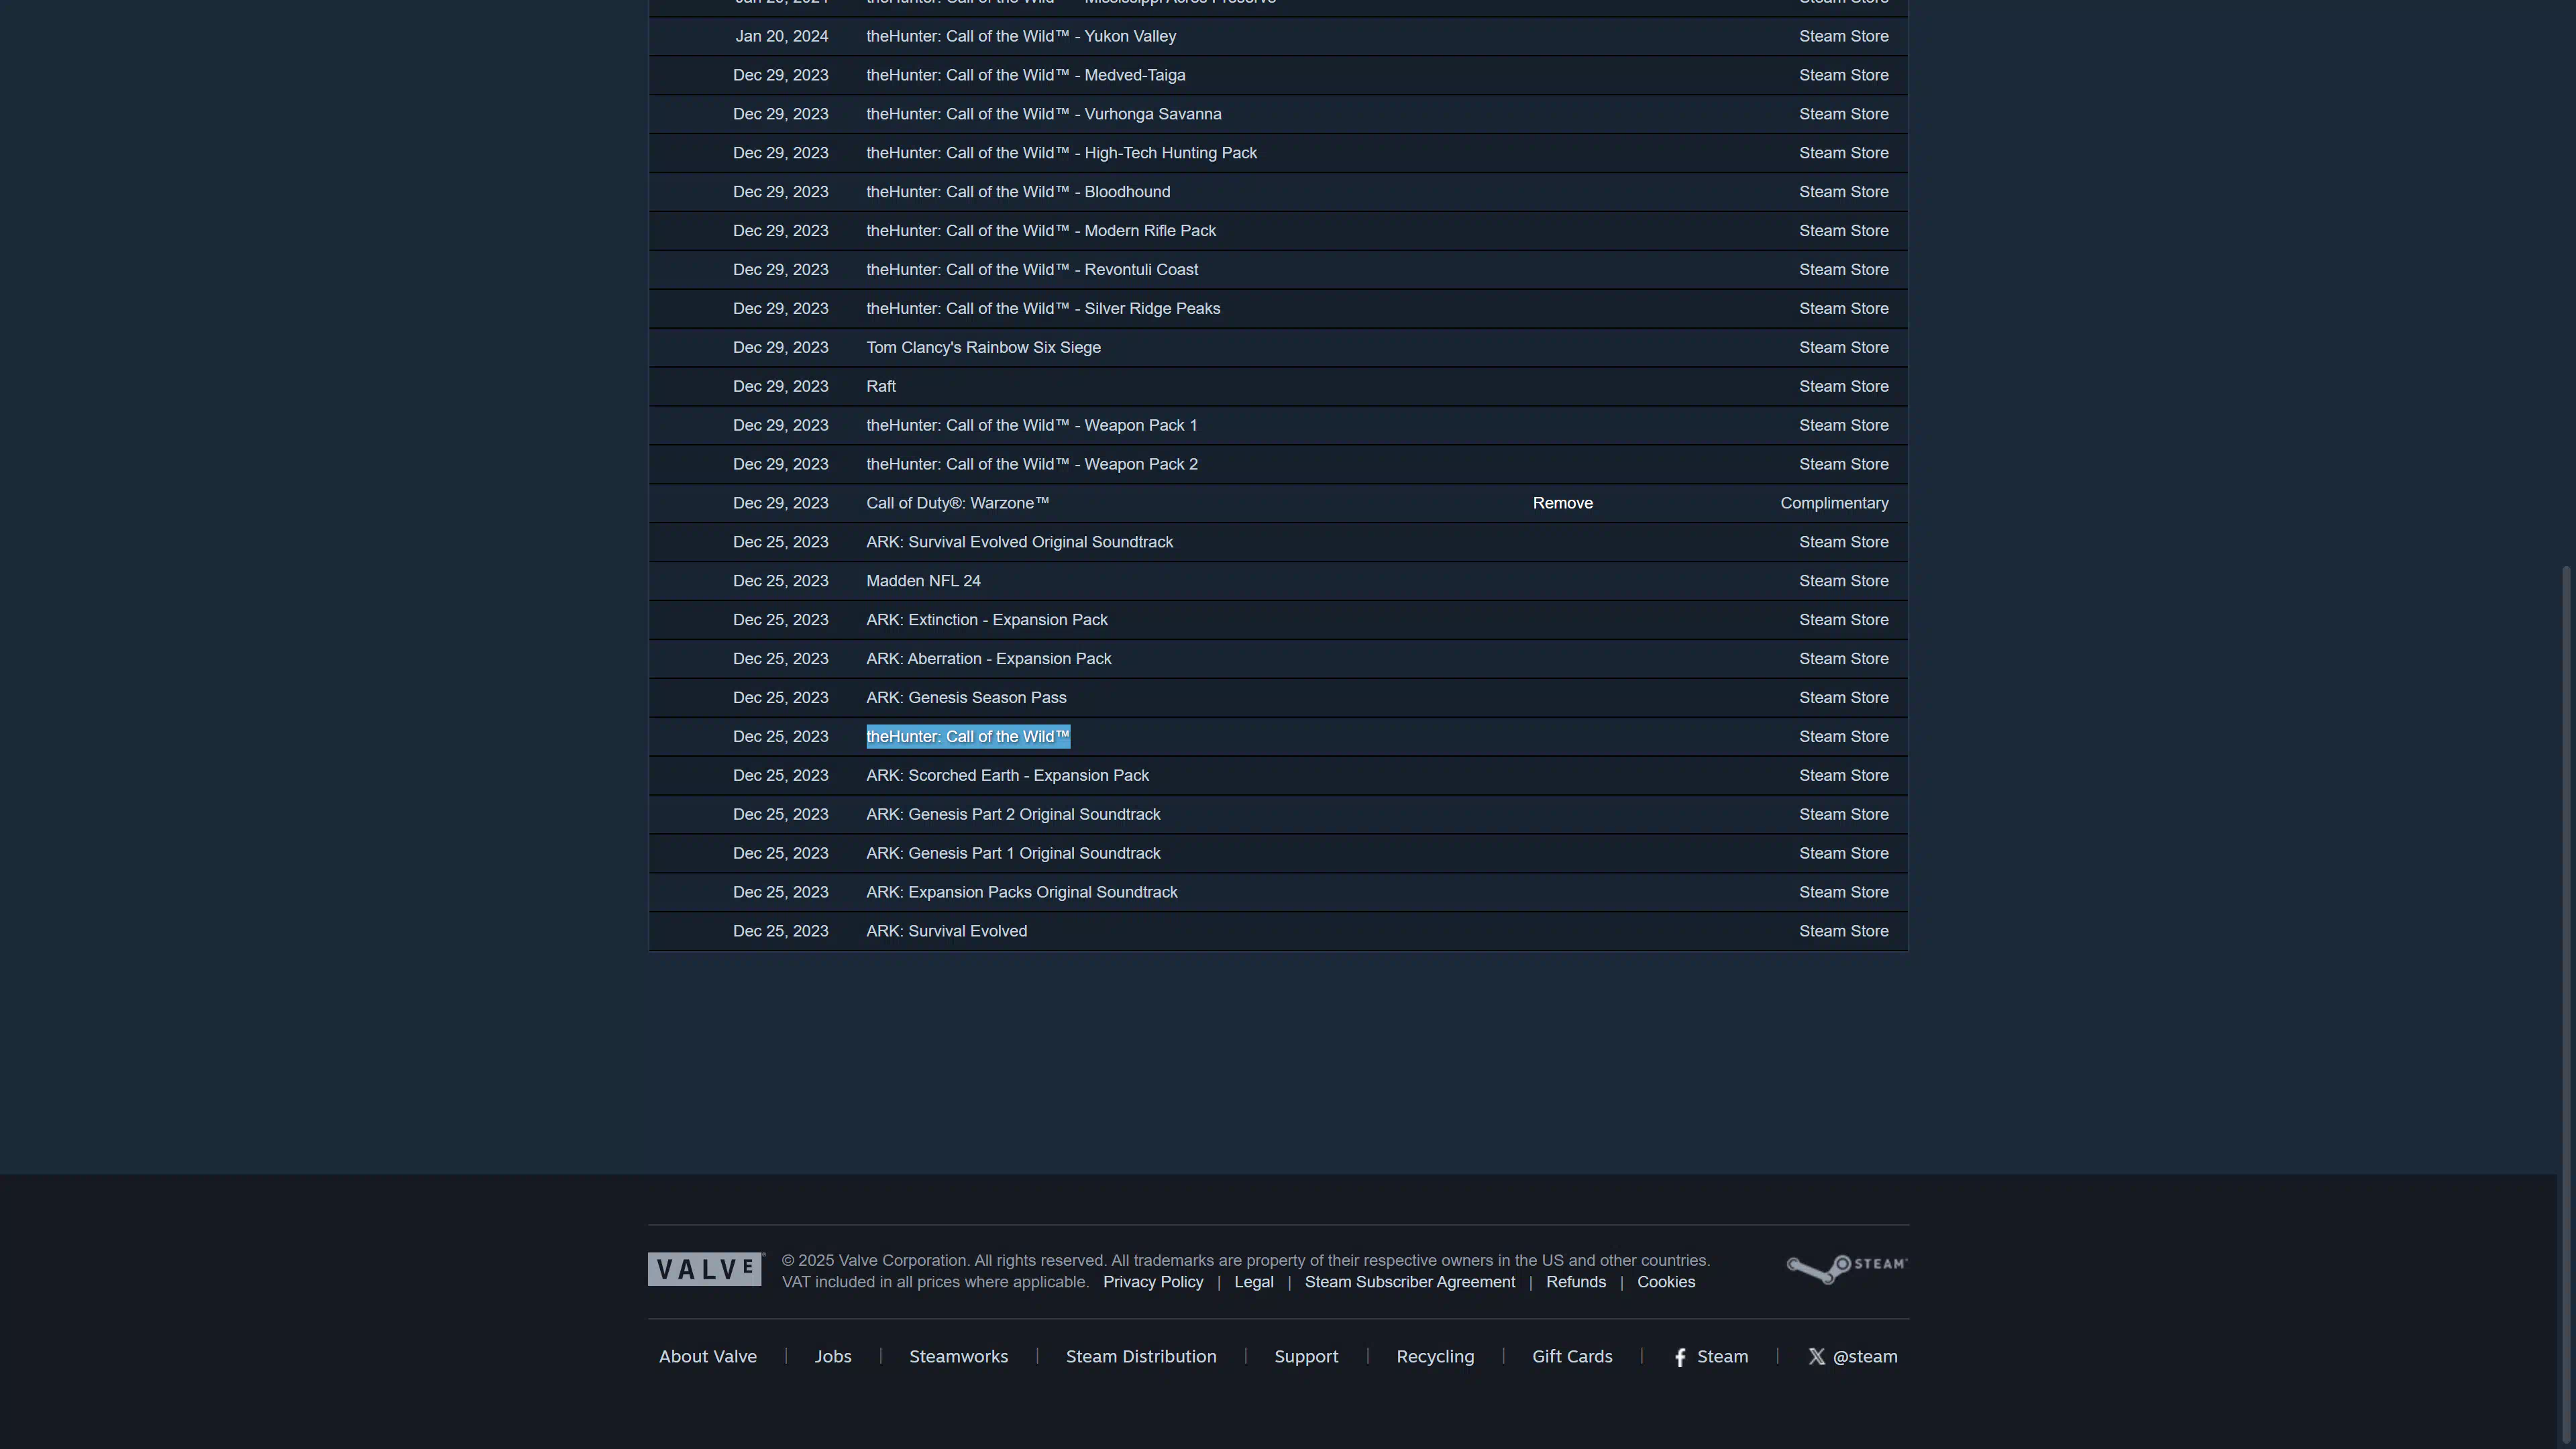Click Dec 29, 2023 date beside Raft
Viewport: 2576px width, 1449px height.
click(781, 387)
